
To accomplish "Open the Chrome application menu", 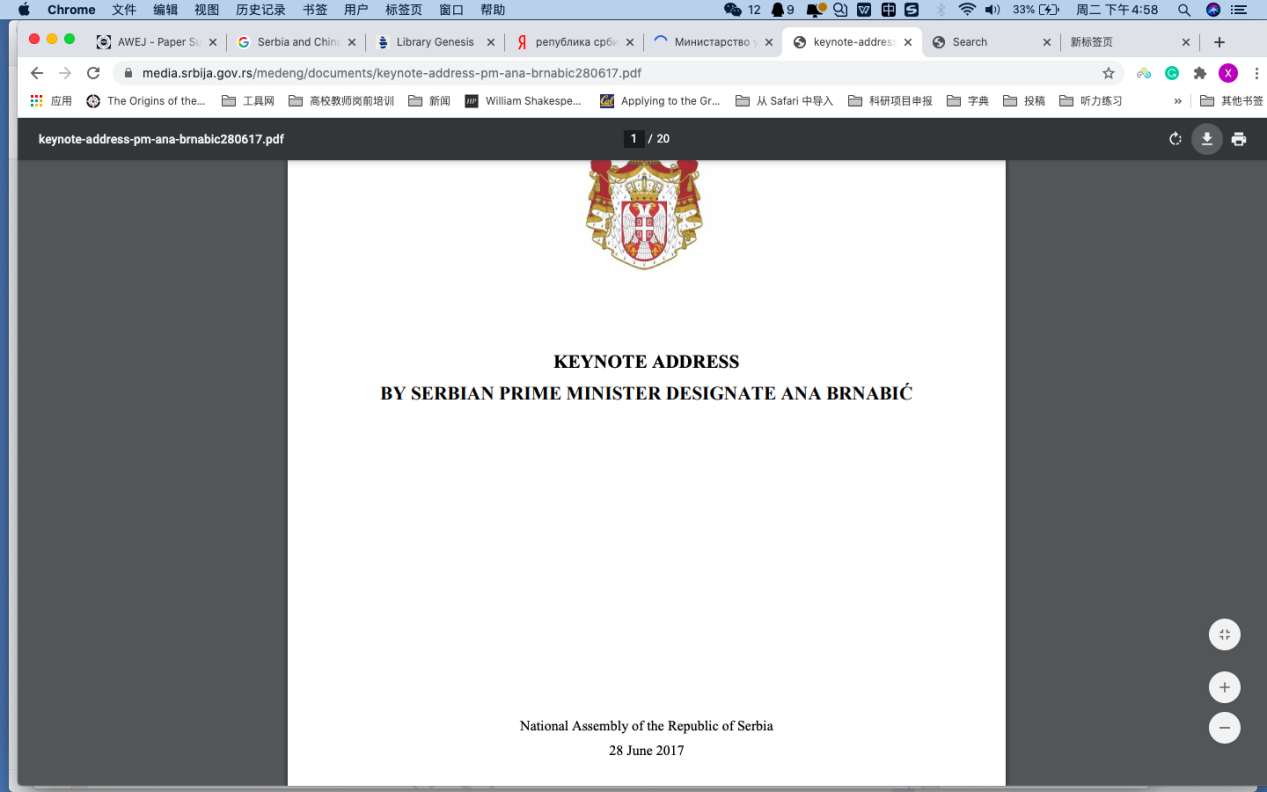I will tap(71, 9).
